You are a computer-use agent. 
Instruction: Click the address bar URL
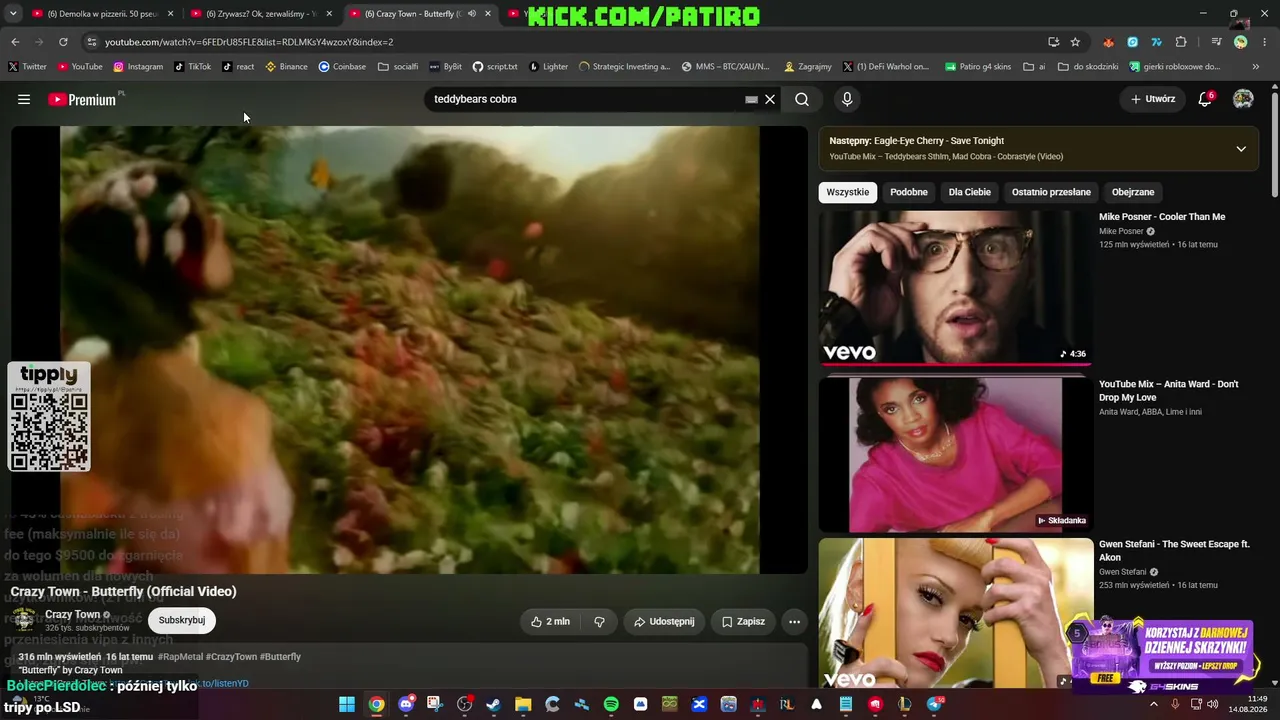click(x=249, y=42)
